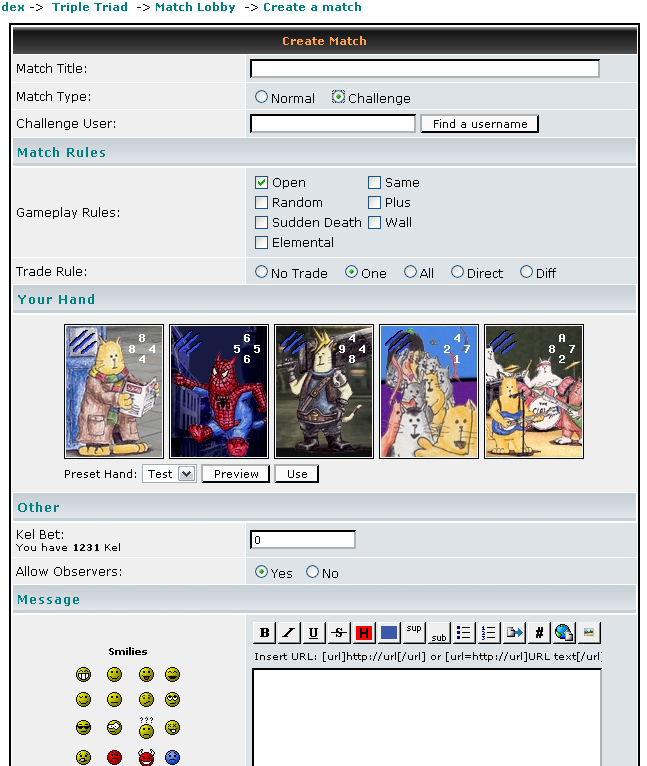Image resolution: width=647 pixels, height=766 pixels.
Task: Click the Kel Bet amount field
Action: pyautogui.click(x=302, y=540)
